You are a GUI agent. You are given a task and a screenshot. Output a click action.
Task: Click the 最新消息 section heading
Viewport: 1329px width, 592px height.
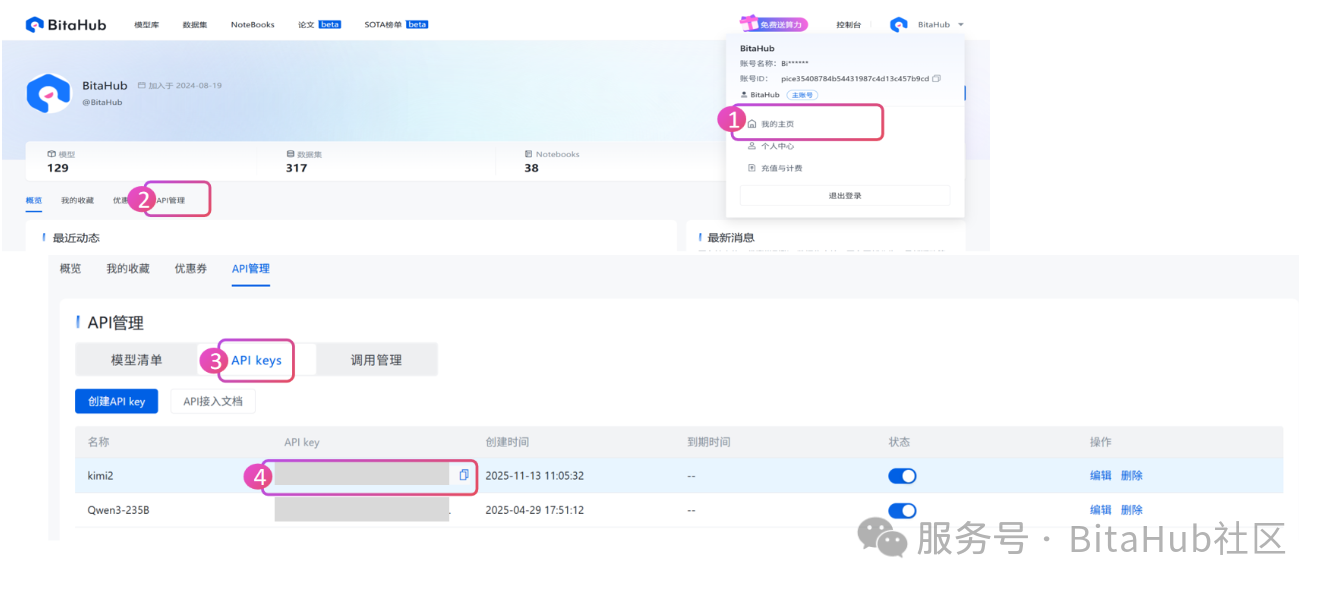tap(731, 238)
